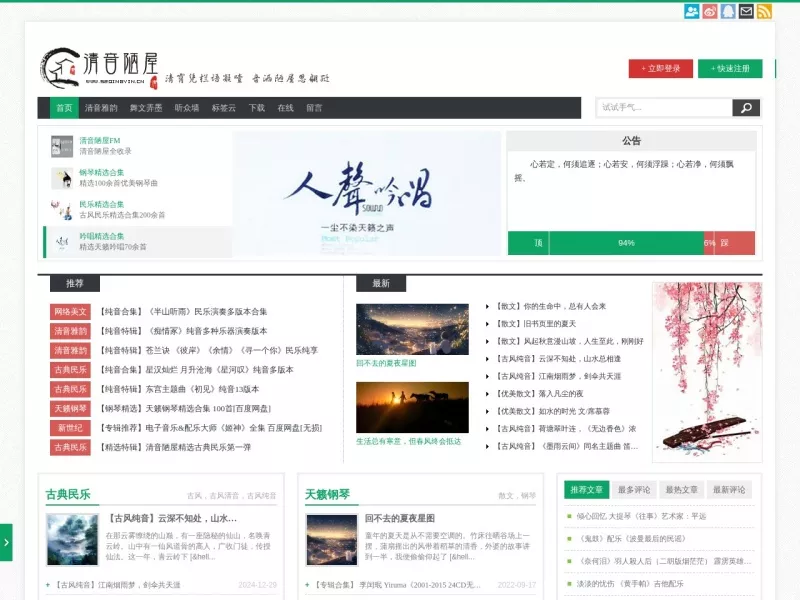Screen dimensions: 800x600
Task: Open the 标签云 menu item
Action: click(224, 108)
